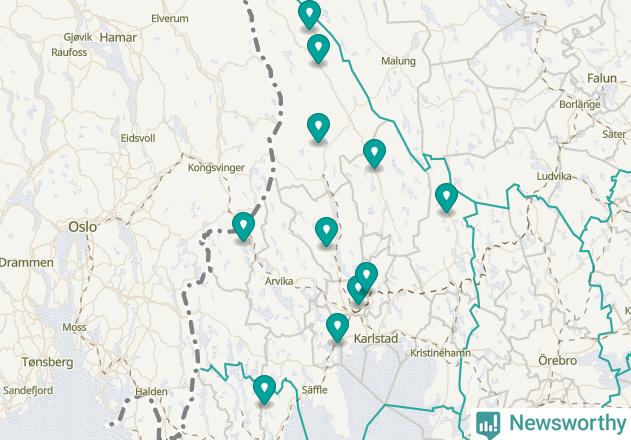Click the upper pin of the overlapping pair above Karlstad

367,274
